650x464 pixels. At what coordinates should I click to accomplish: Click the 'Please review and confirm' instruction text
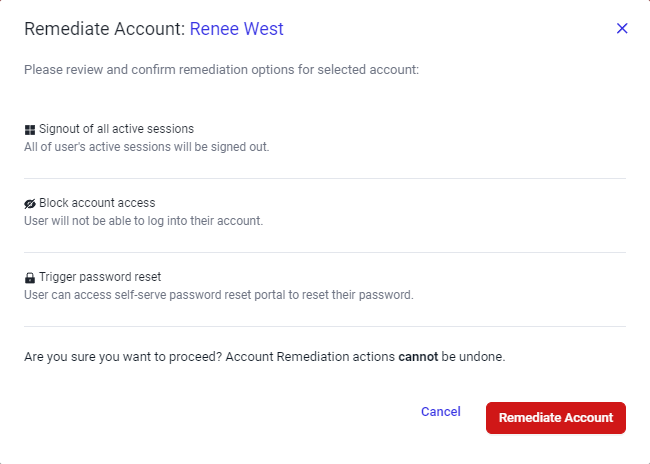click(x=221, y=70)
